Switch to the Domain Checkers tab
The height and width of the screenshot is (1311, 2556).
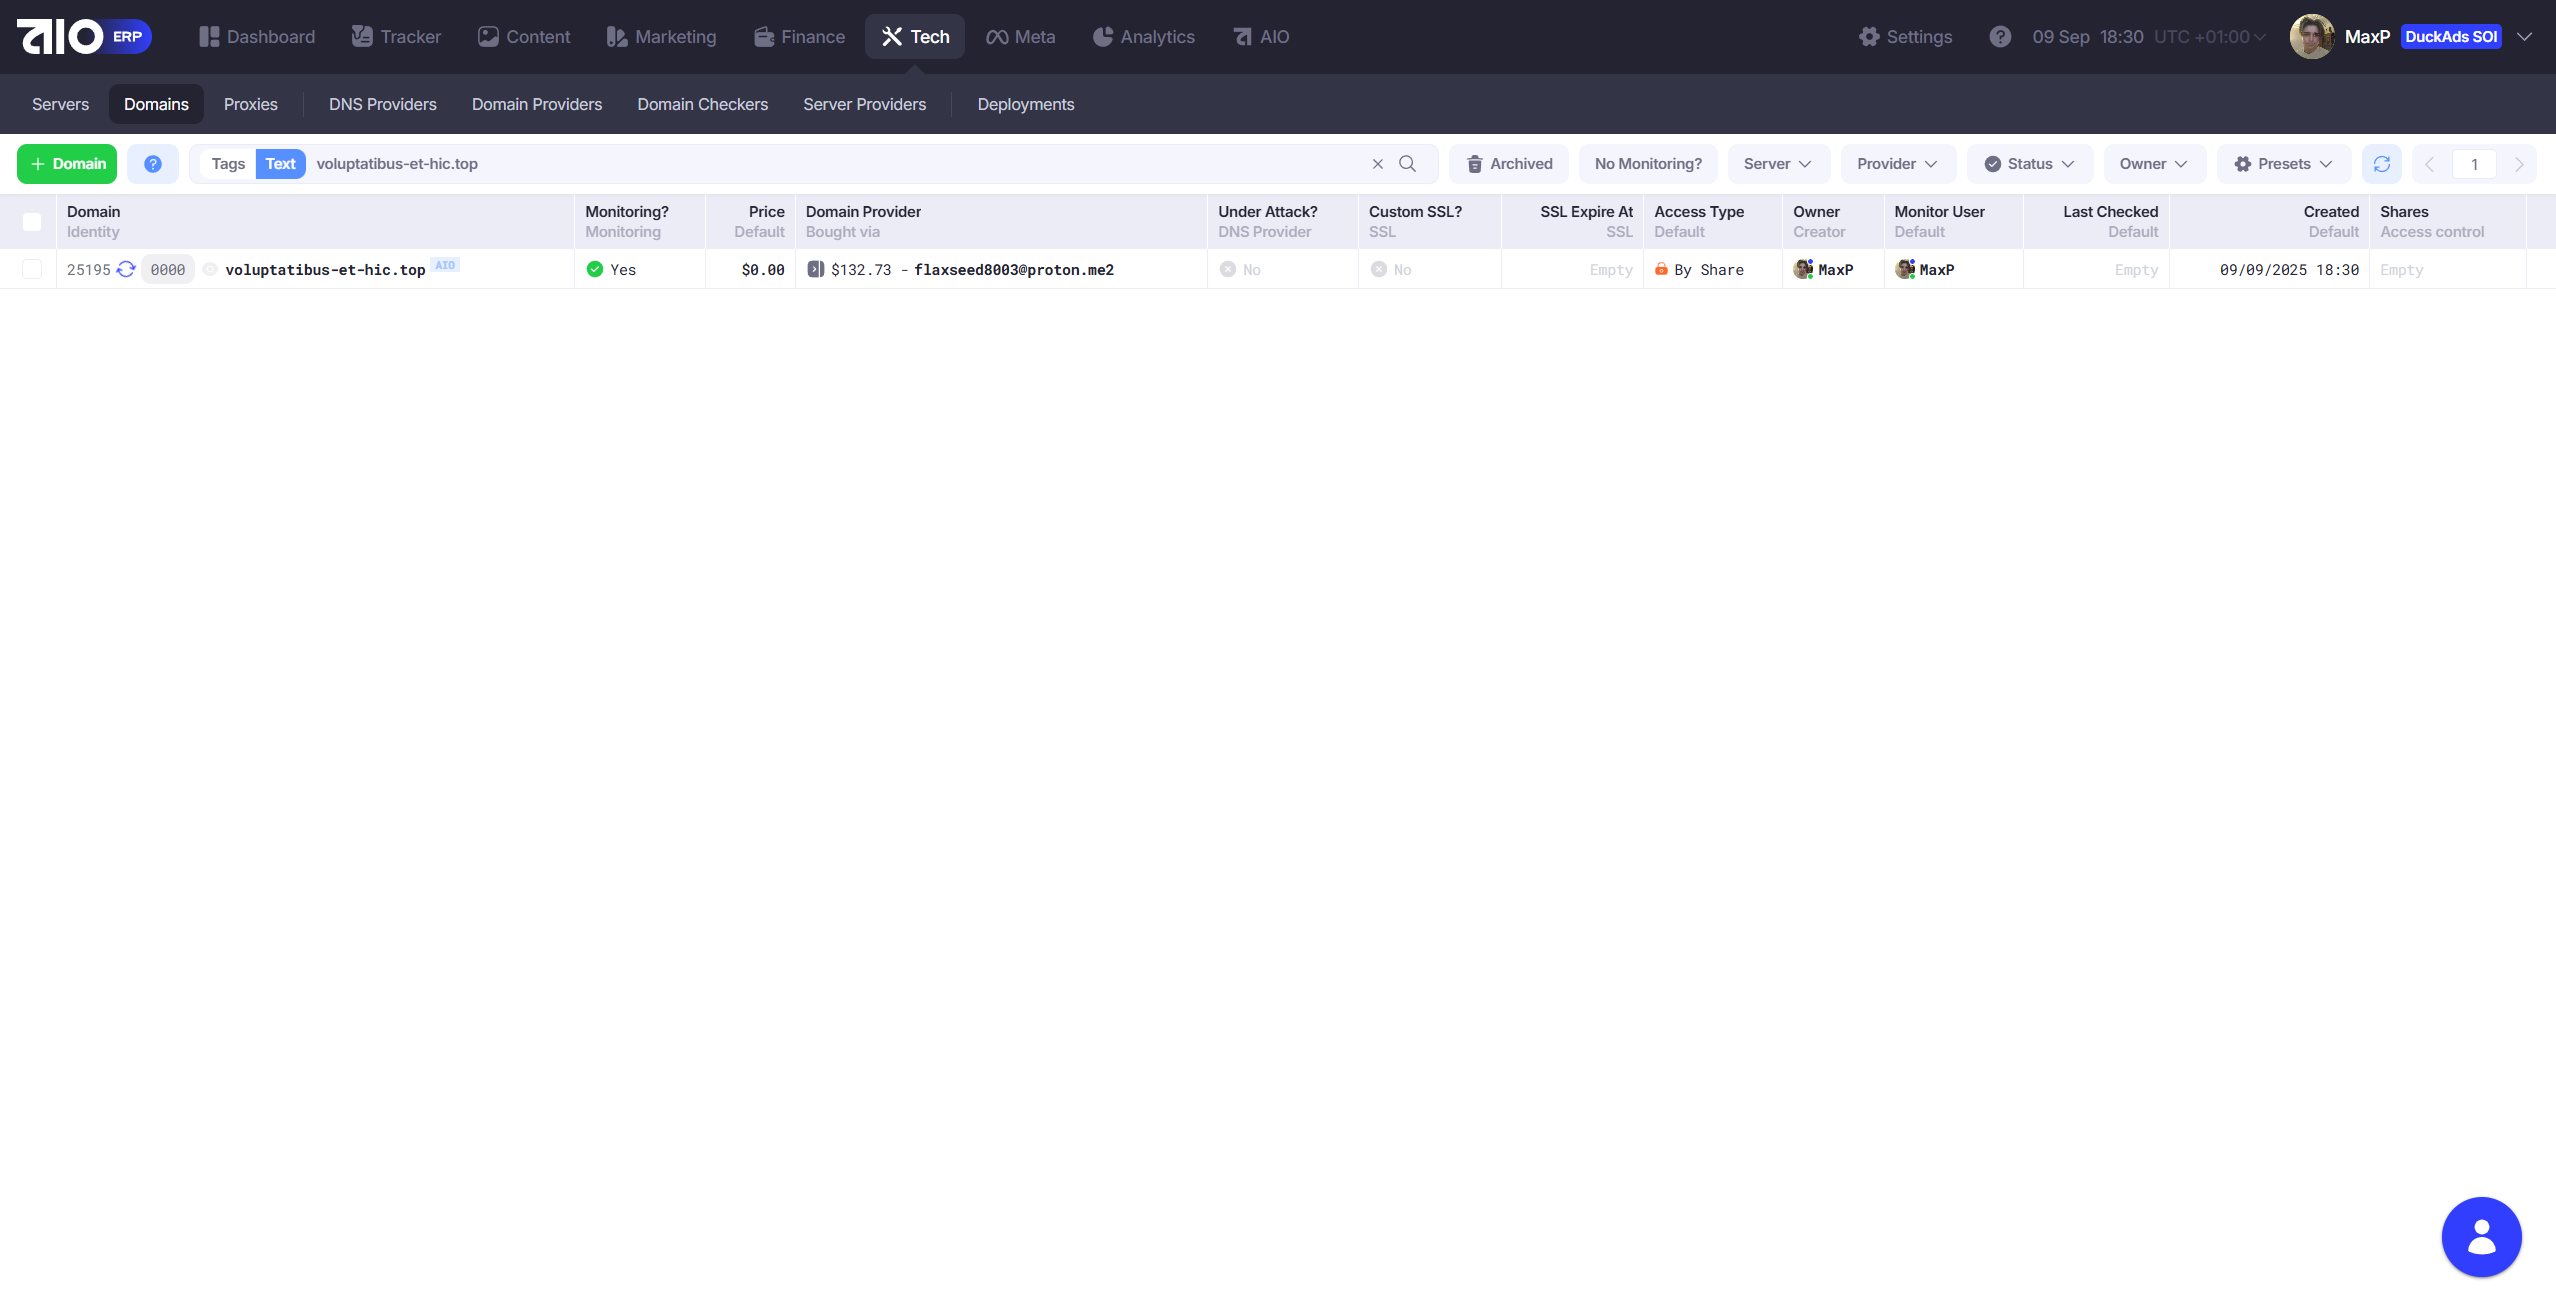tap(703, 104)
